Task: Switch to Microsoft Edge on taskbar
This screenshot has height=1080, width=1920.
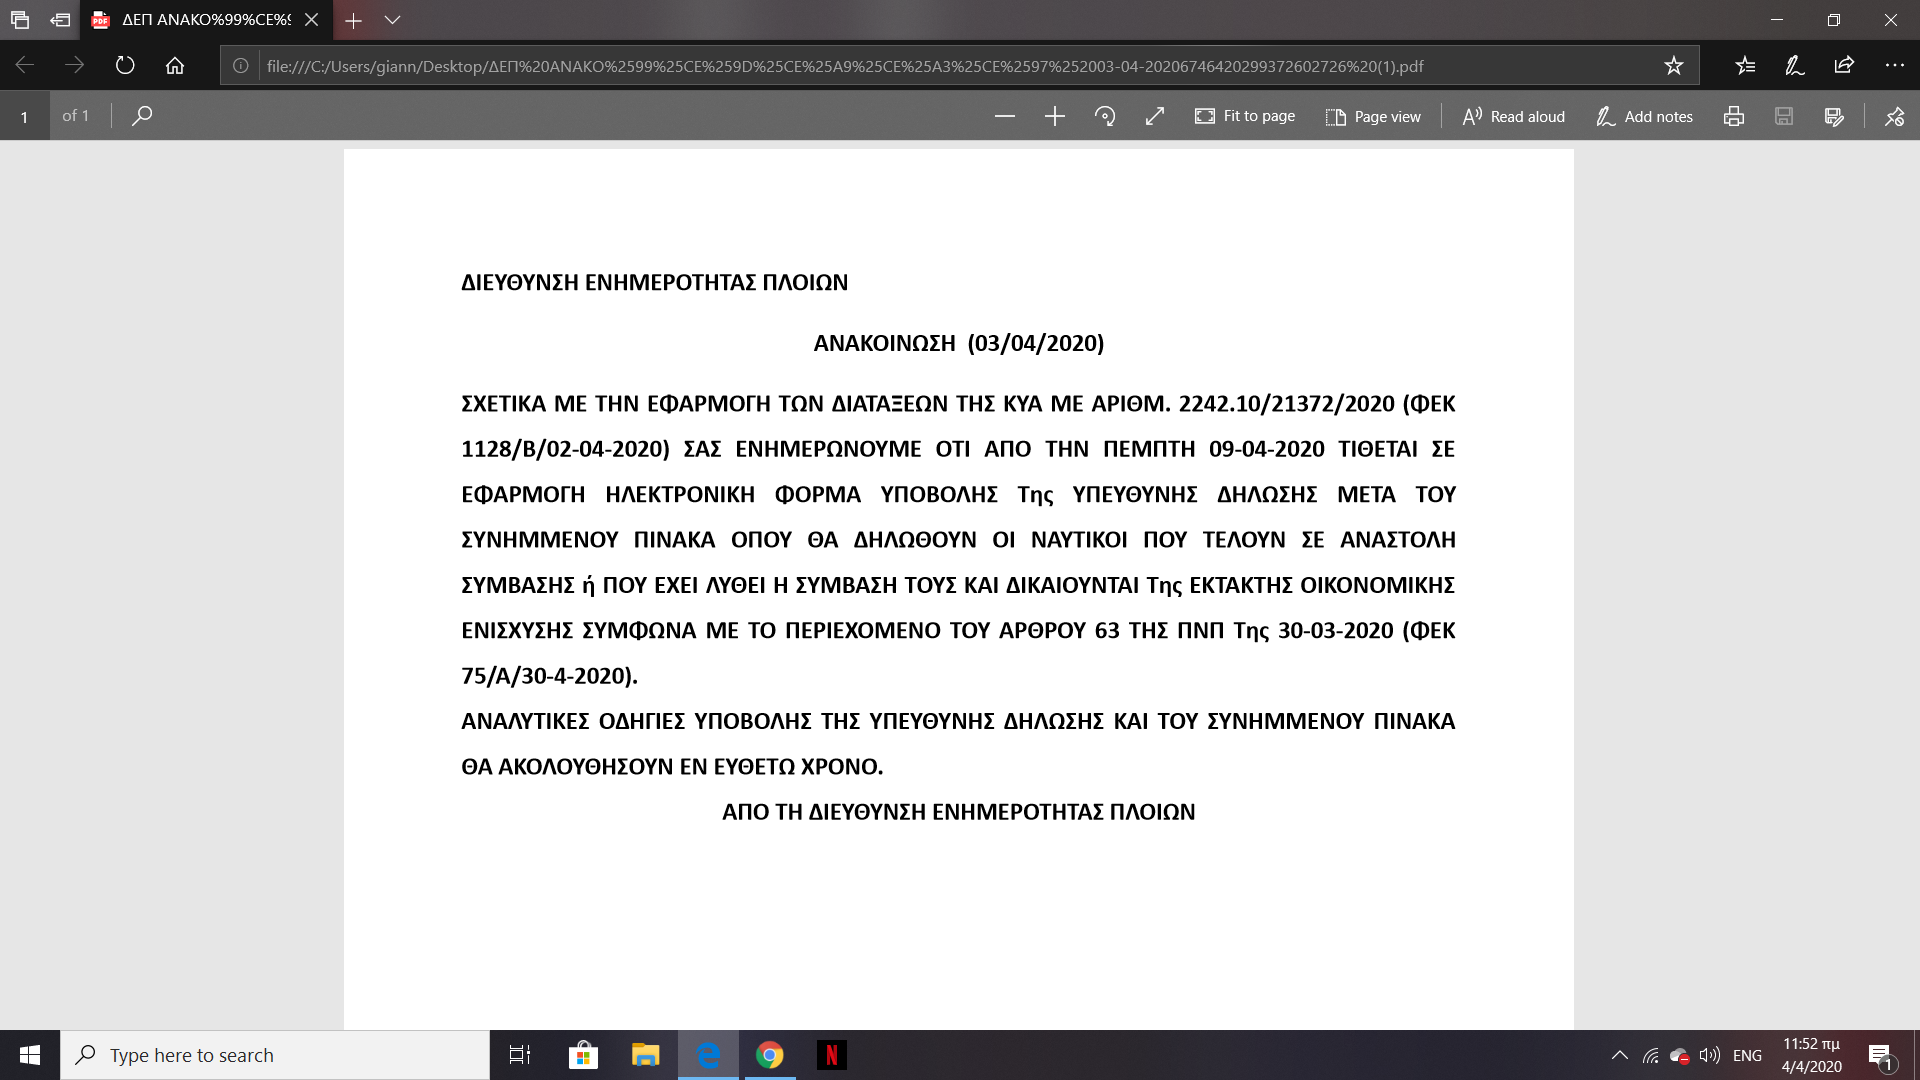Action: [708, 1055]
